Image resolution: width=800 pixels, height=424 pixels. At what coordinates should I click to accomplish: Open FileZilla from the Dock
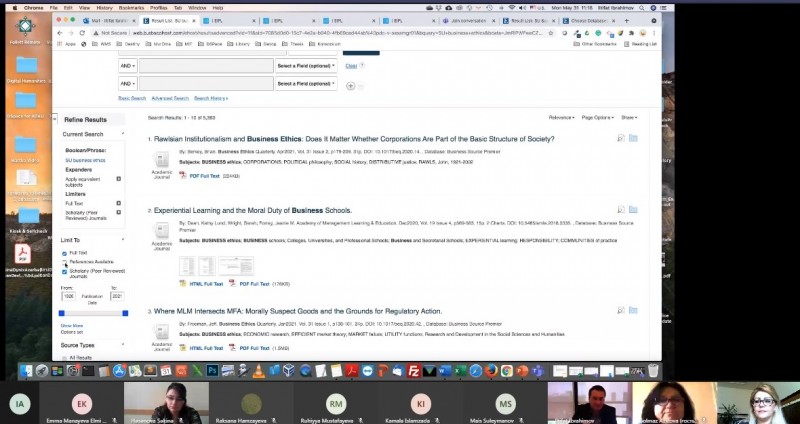coord(414,371)
